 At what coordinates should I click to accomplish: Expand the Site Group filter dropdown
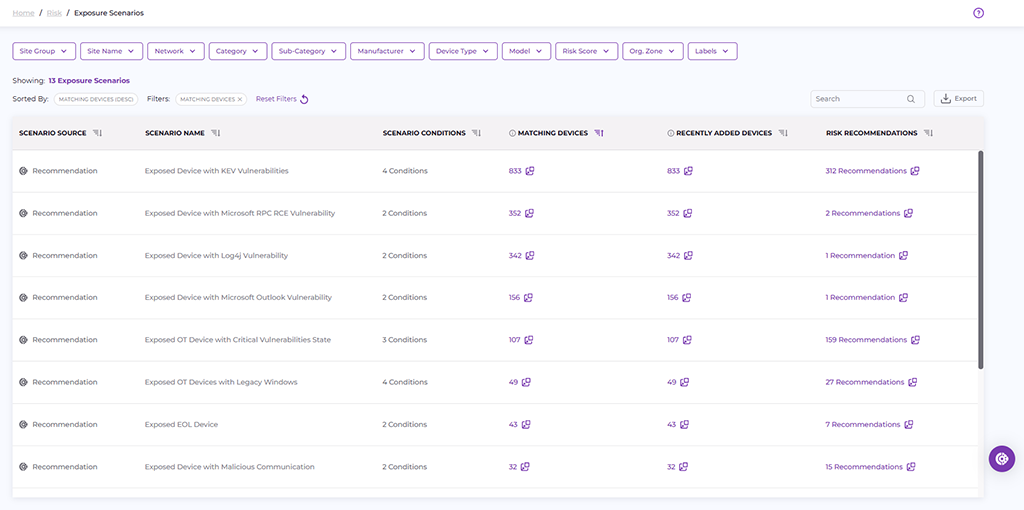[x=44, y=51]
